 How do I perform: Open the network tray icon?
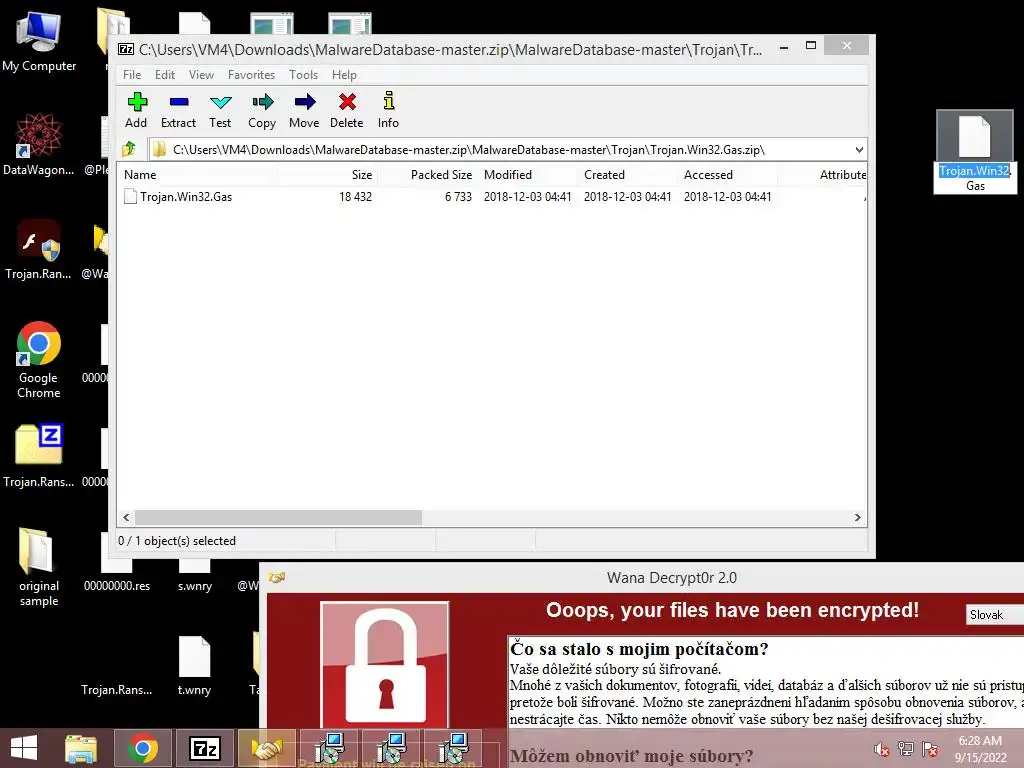906,749
